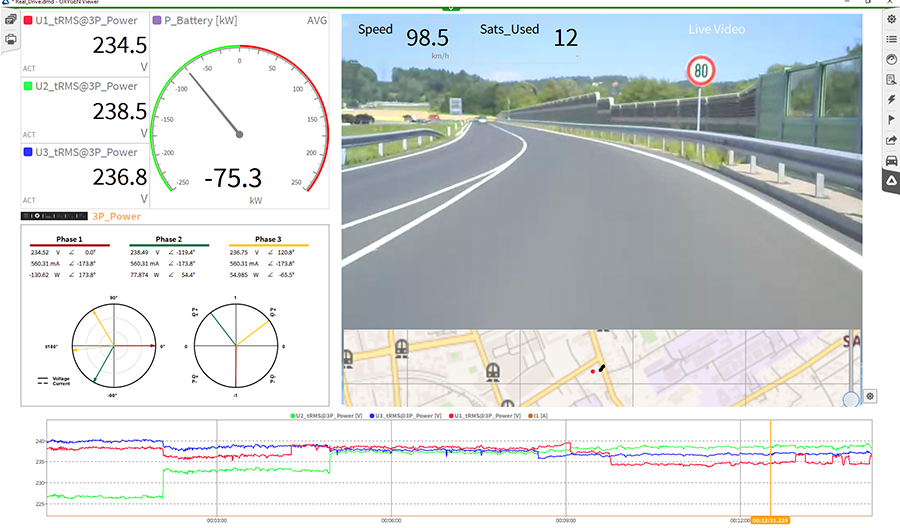
Task: Click the export share arrow icon
Action: (x=891, y=140)
